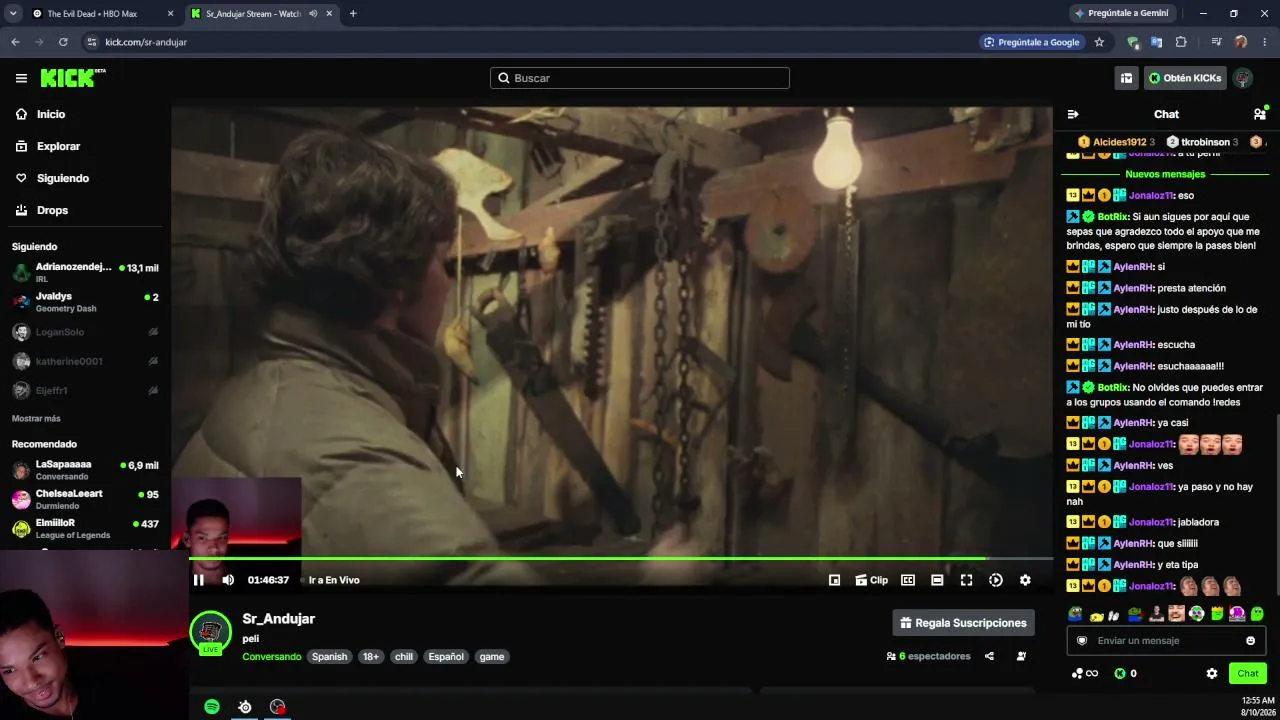The image size is (1280, 720).
Task: Open katherine0001 channel in sidebar
Action: (85, 361)
